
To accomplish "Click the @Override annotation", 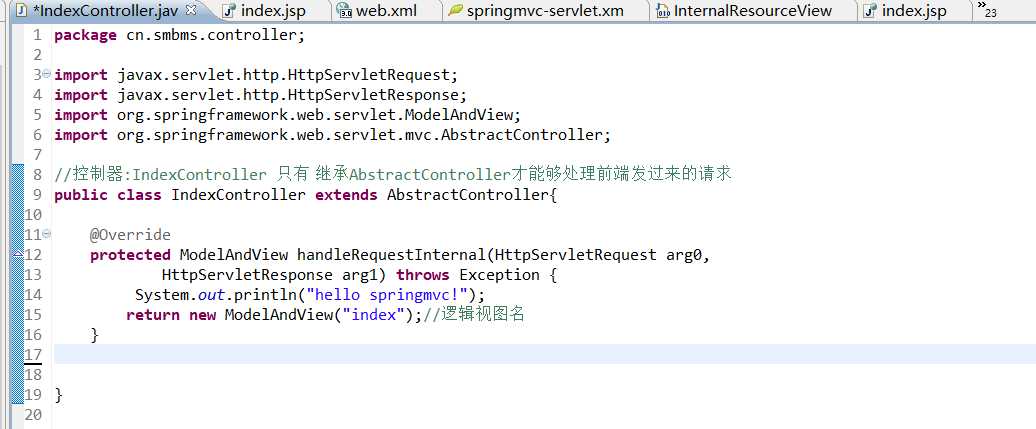I will click(130, 235).
